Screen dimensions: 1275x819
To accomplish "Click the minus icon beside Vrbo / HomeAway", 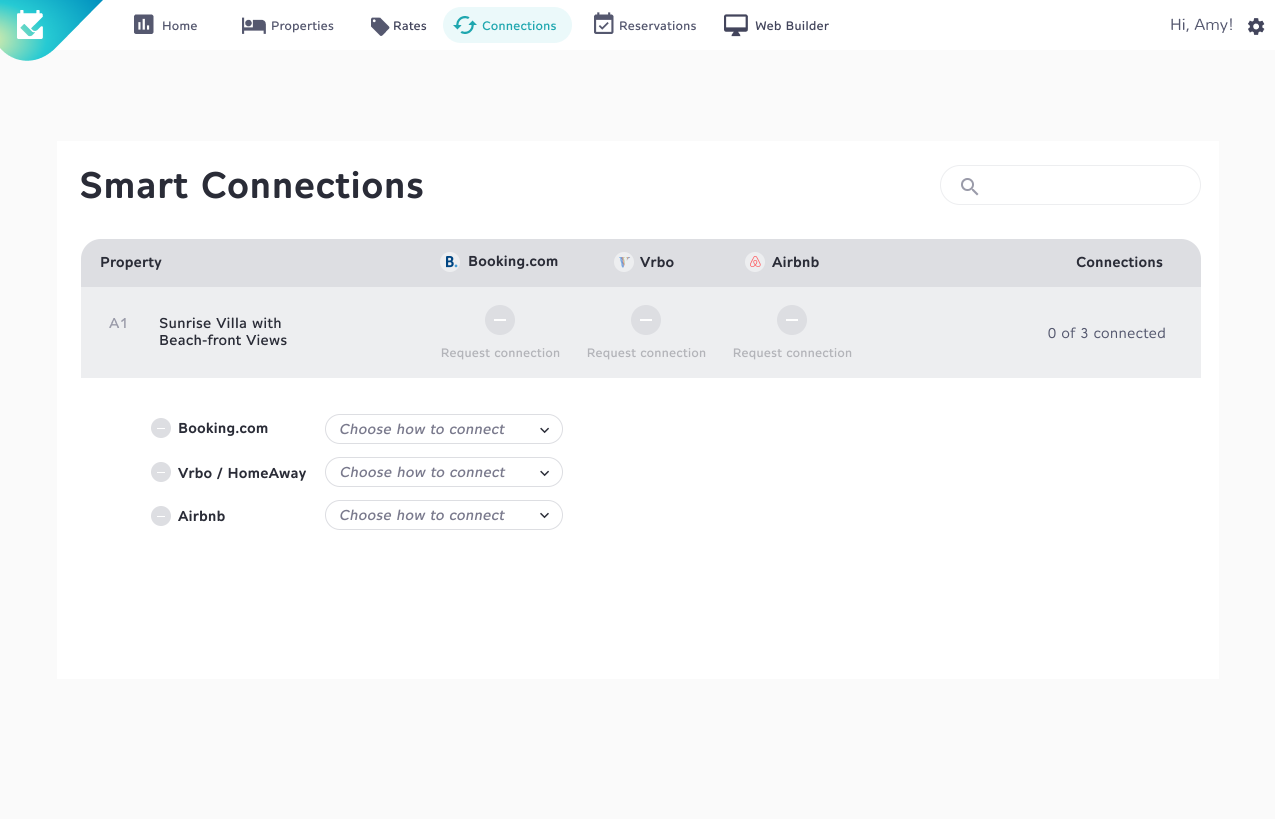I will pos(161,472).
